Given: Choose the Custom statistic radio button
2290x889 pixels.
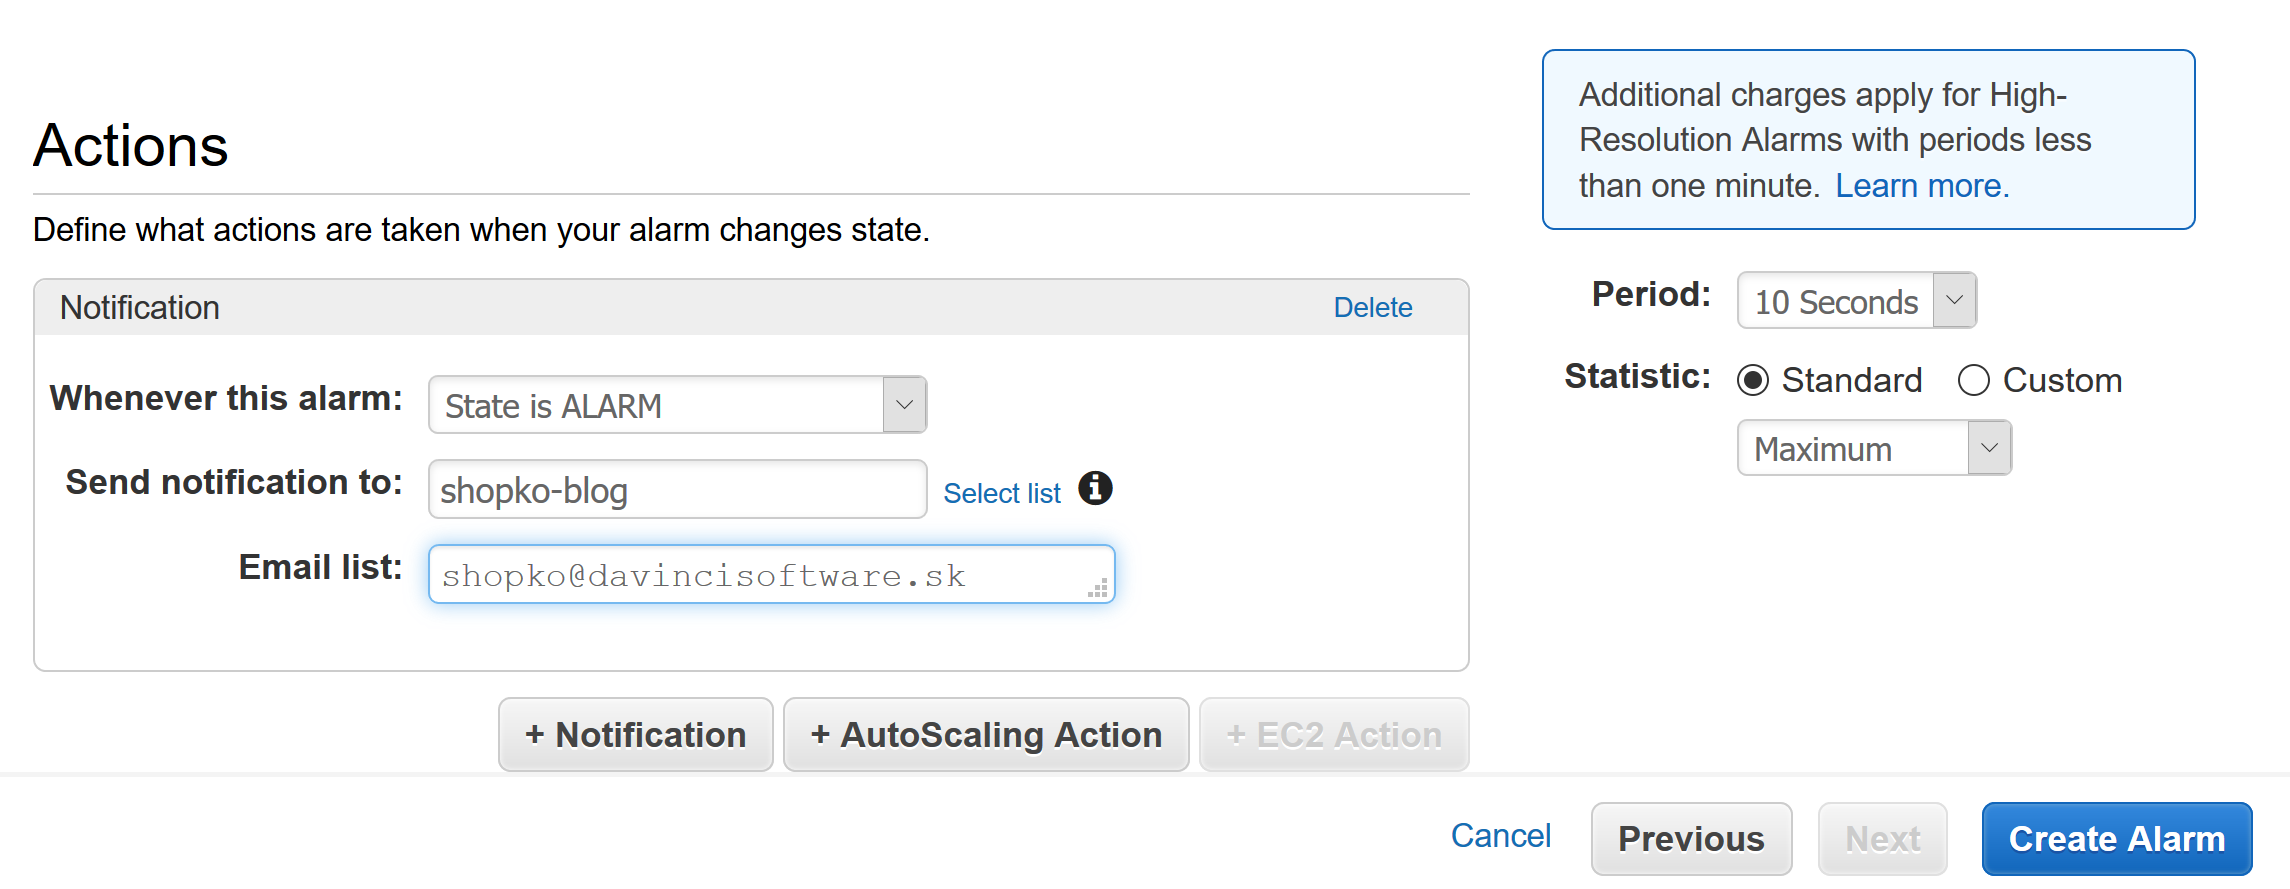Looking at the screenshot, I should [1973, 381].
